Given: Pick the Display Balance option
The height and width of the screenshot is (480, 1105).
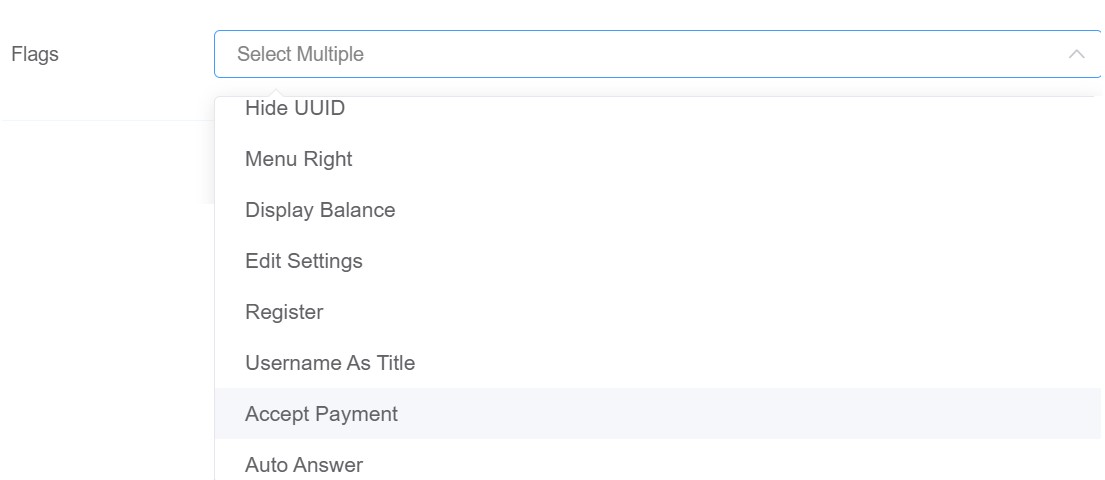Looking at the screenshot, I should [320, 210].
